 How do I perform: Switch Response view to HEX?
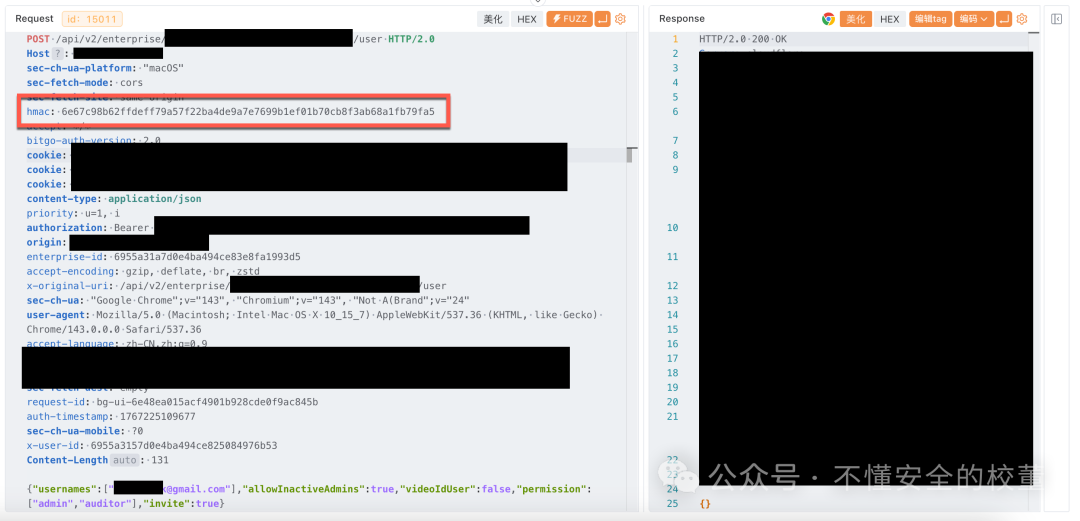click(x=890, y=19)
